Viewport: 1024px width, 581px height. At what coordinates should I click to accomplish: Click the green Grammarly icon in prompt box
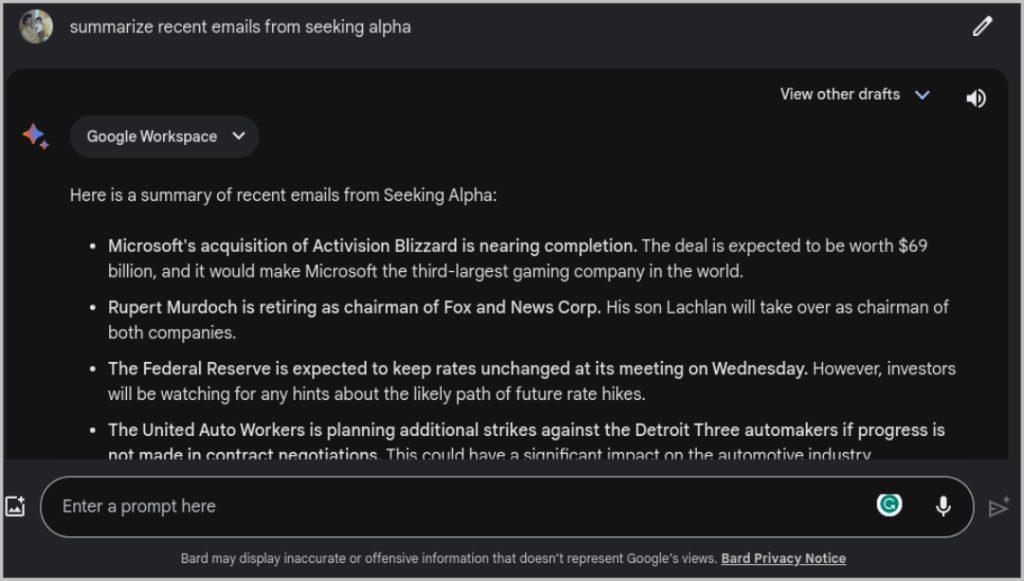point(889,505)
